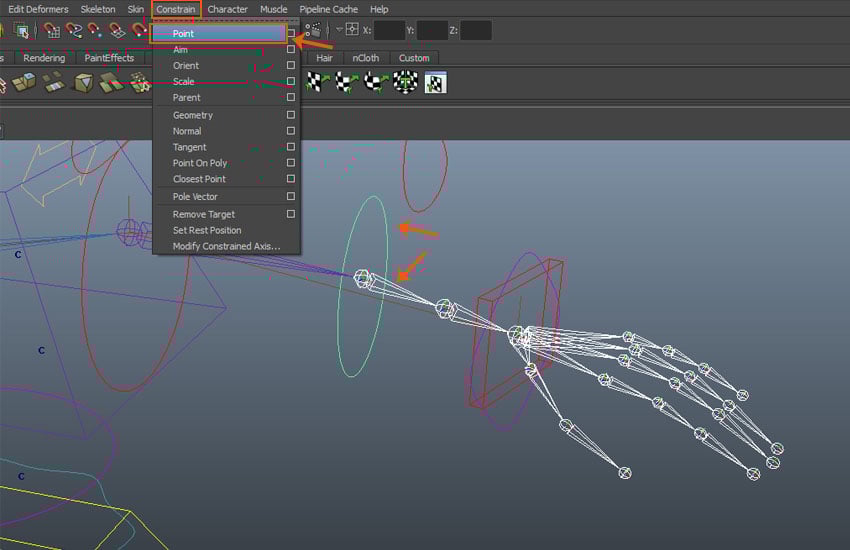
Task: Open option box for Orient constraint
Action: click(x=291, y=65)
